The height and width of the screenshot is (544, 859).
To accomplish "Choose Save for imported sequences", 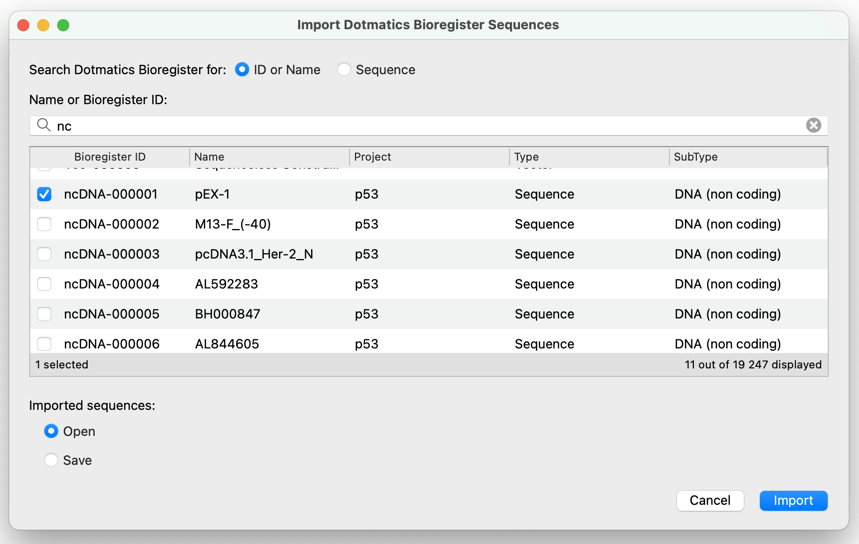I will 51,460.
